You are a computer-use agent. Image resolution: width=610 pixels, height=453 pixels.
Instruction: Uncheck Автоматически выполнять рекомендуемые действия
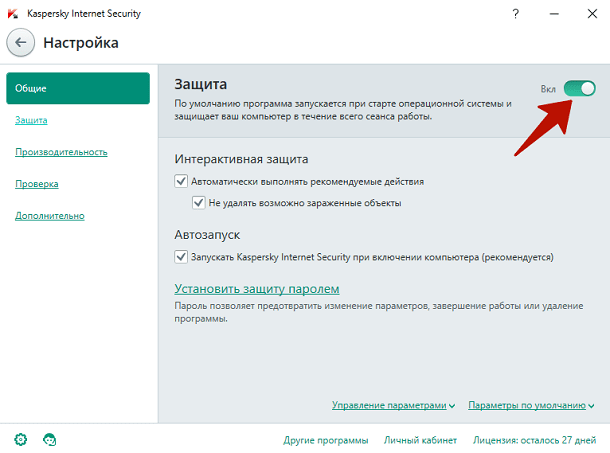[x=181, y=182]
